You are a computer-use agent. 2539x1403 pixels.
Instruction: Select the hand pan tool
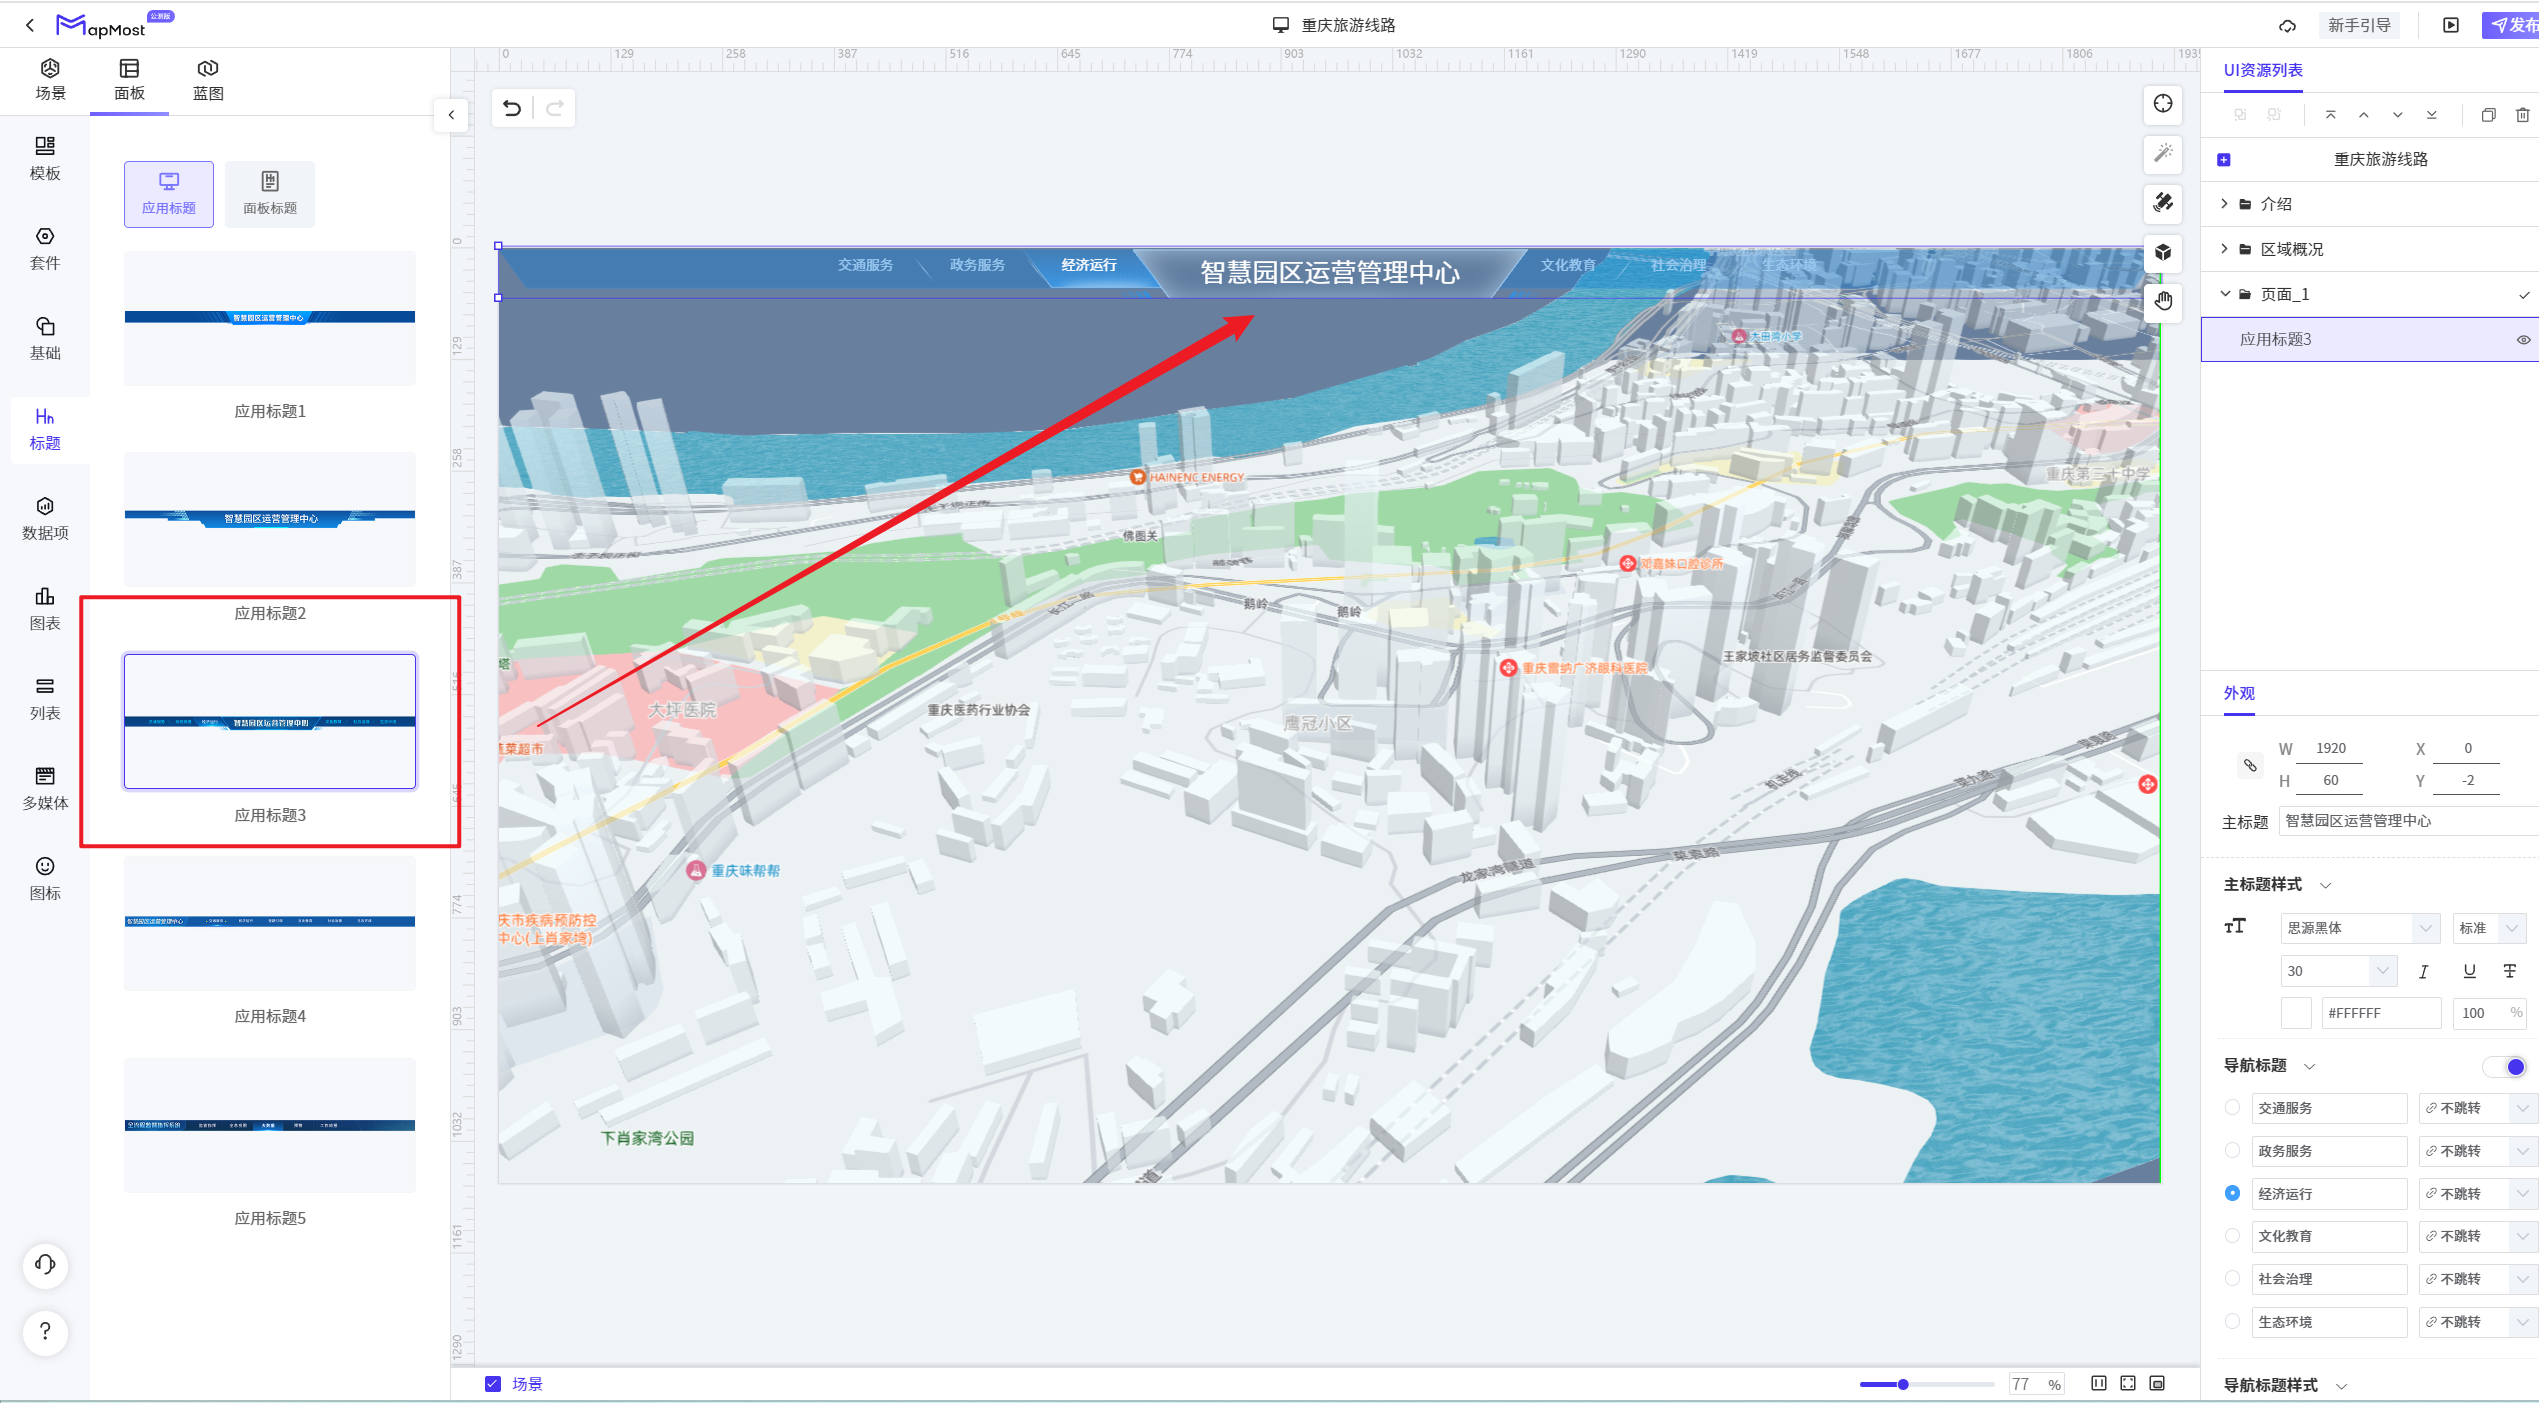pyautogui.click(x=2163, y=301)
